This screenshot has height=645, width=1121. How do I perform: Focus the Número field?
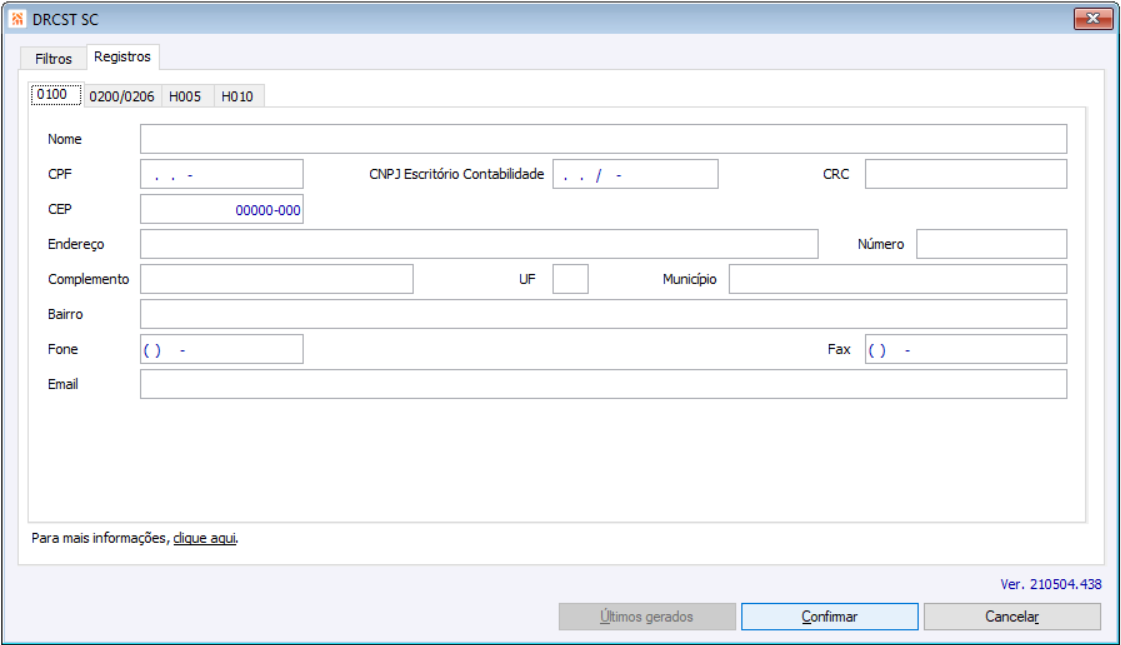point(992,244)
